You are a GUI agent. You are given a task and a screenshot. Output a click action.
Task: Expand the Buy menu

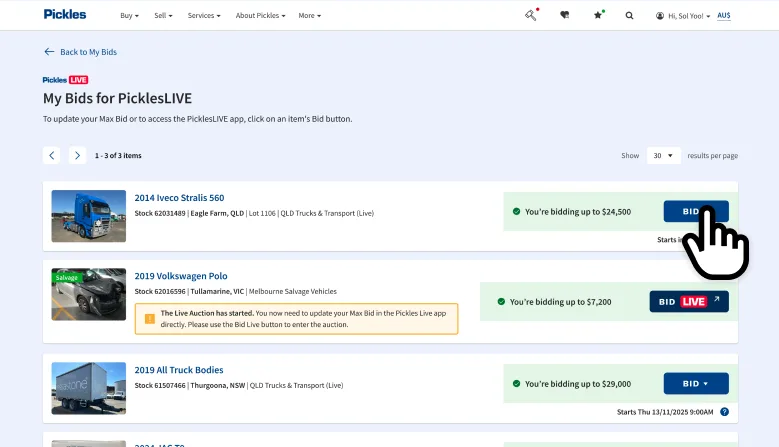click(130, 15)
